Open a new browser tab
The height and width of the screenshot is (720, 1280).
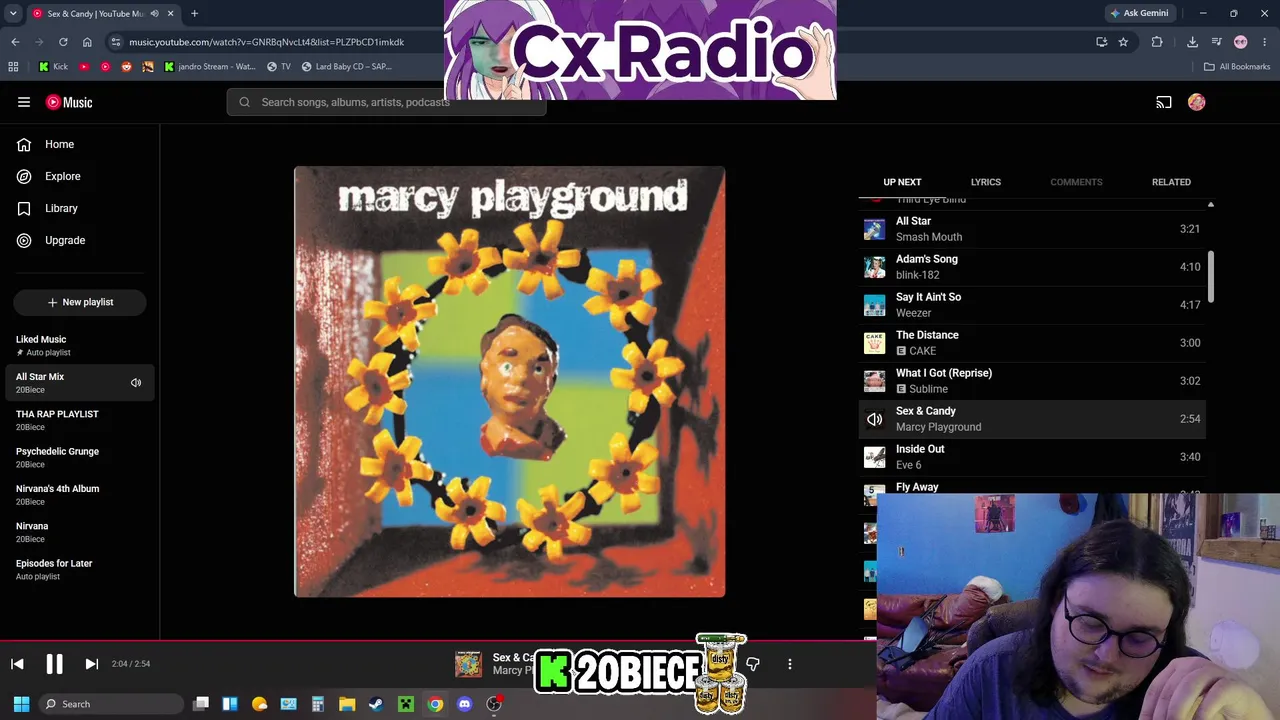click(x=194, y=13)
